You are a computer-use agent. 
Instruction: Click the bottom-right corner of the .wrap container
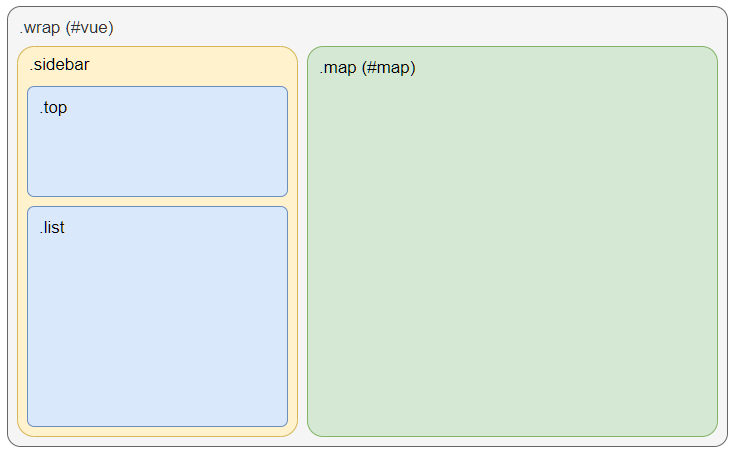[x=722, y=441]
